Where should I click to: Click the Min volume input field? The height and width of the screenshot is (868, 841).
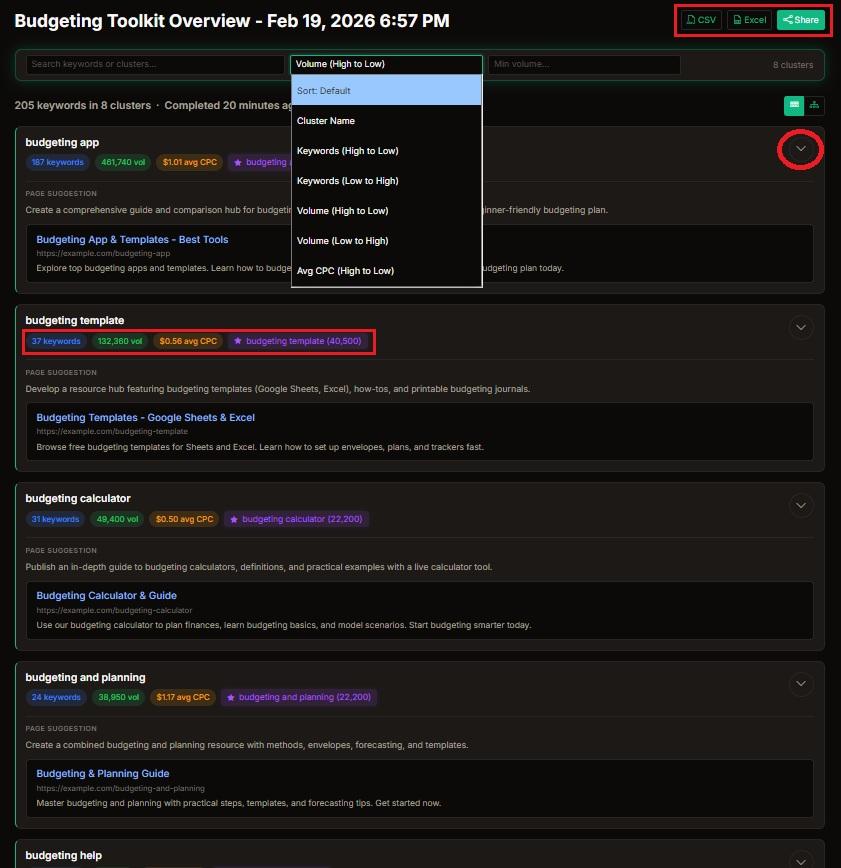point(583,63)
